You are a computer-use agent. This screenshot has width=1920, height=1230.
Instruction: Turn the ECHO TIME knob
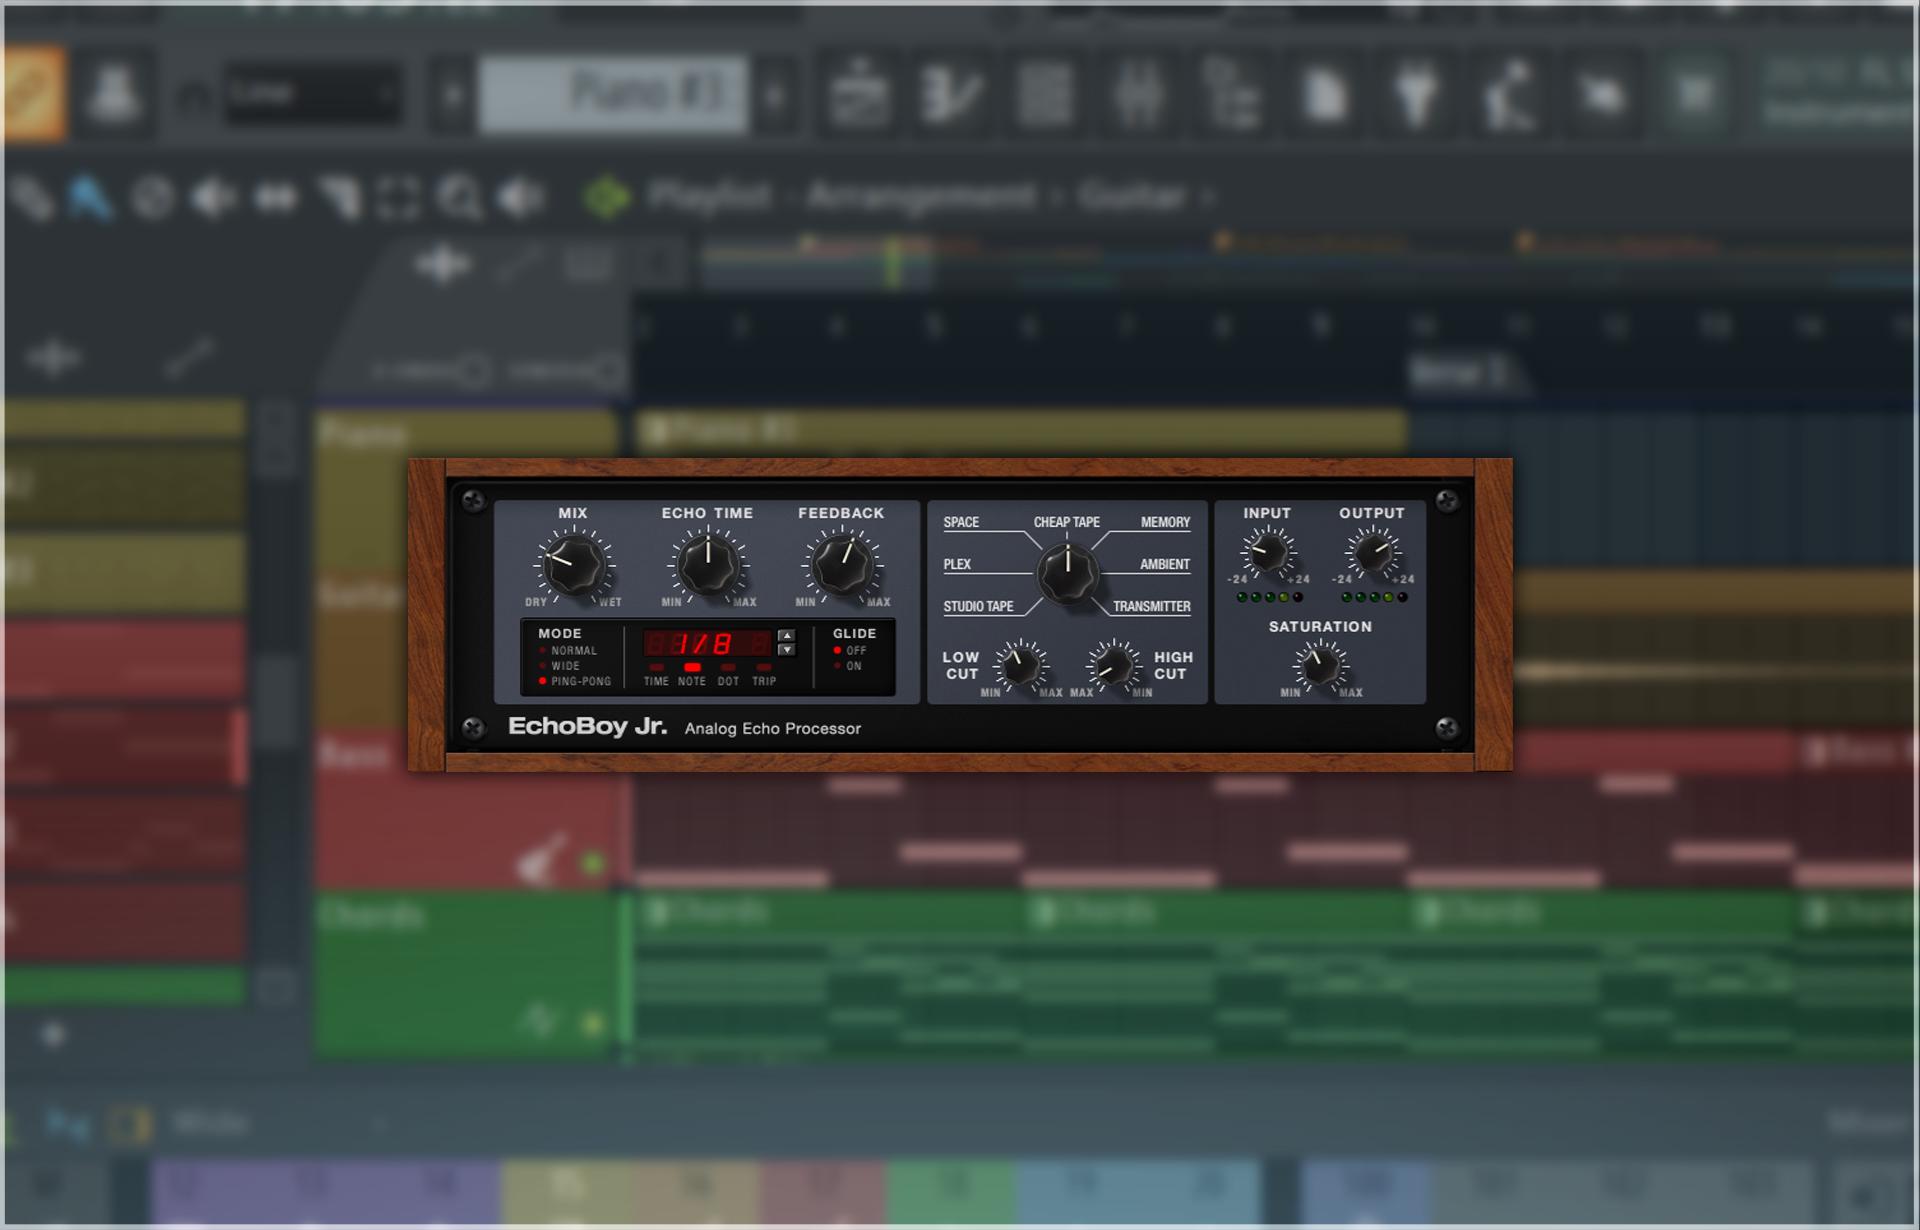coord(708,565)
